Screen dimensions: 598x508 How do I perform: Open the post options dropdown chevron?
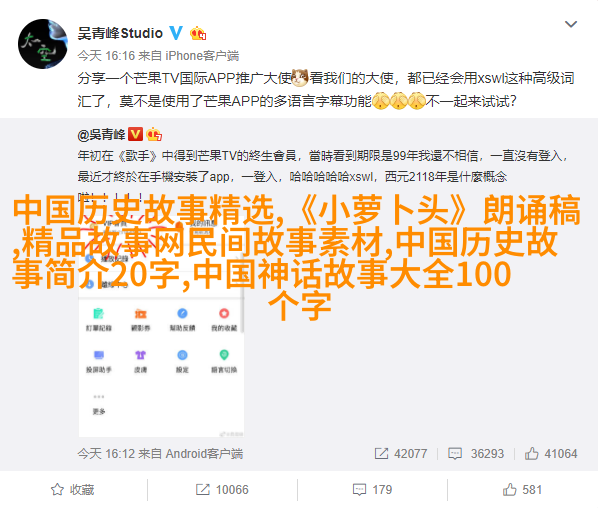(571, 24)
